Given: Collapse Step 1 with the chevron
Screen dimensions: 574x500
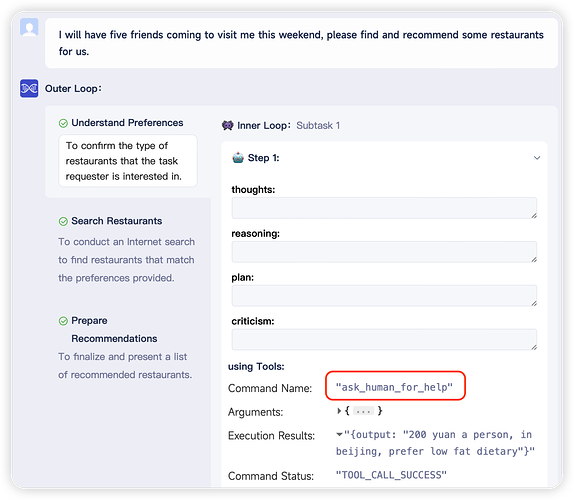Looking at the screenshot, I should (537, 158).
